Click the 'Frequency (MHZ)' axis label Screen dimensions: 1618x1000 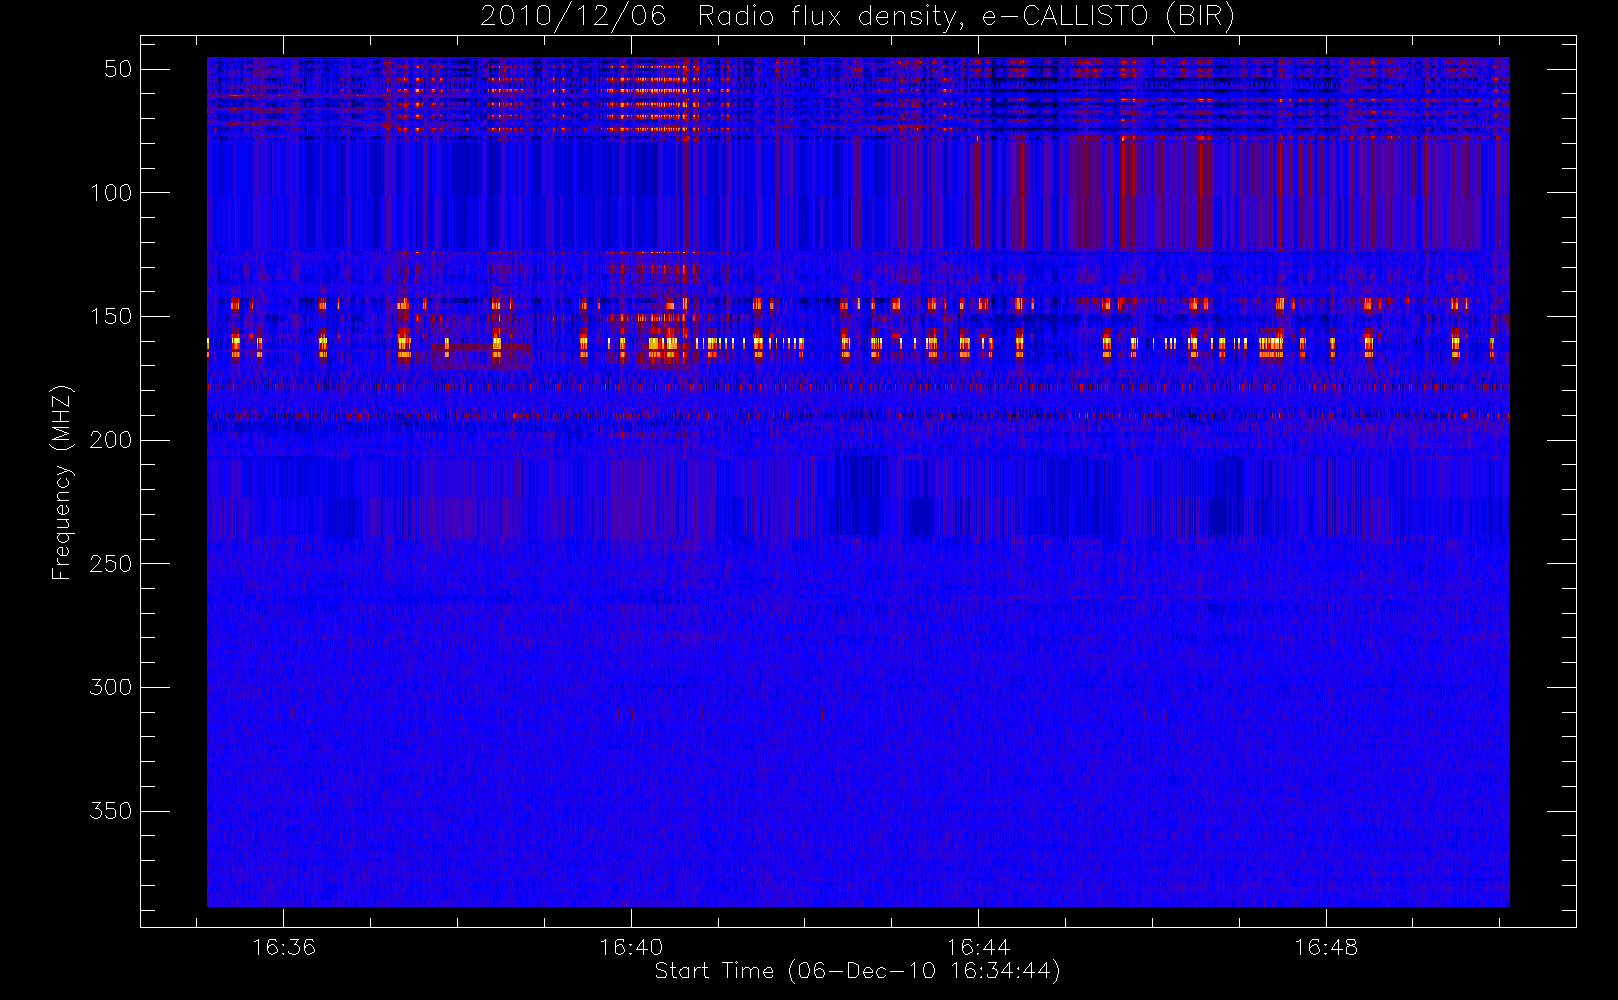pos(62,482)
